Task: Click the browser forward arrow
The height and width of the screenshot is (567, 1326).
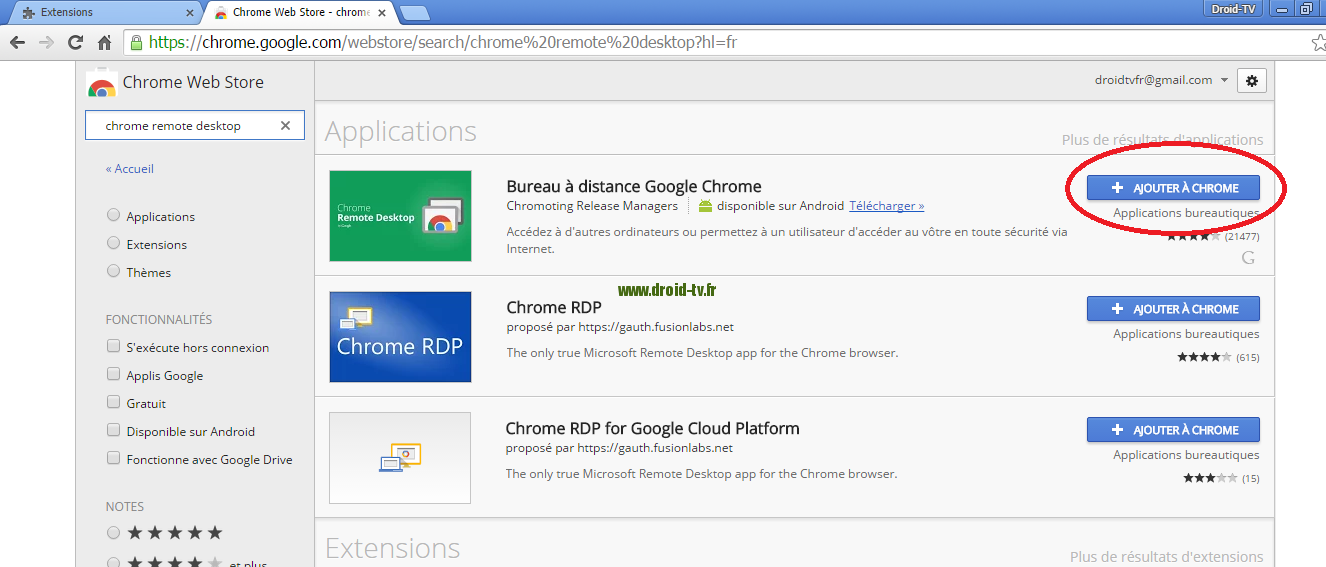Action: pos(46,43)
